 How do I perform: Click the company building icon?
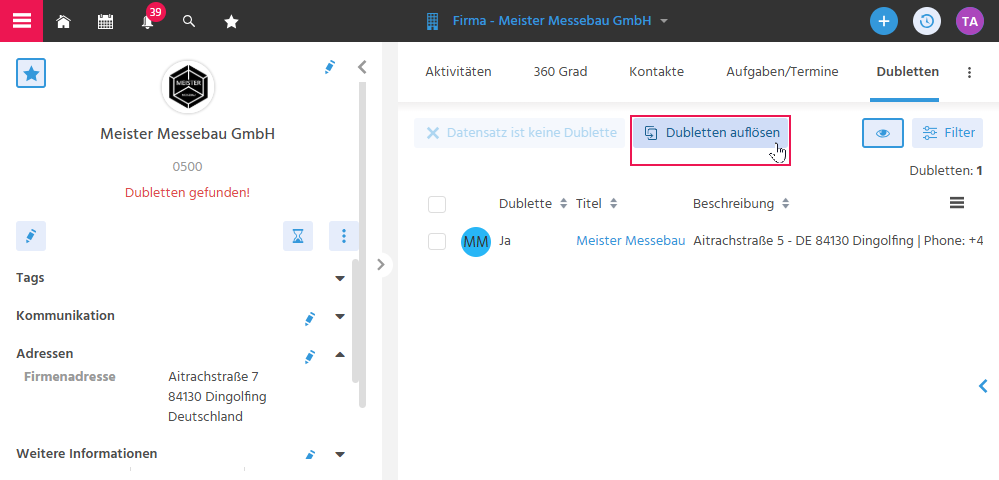[432, 21]
